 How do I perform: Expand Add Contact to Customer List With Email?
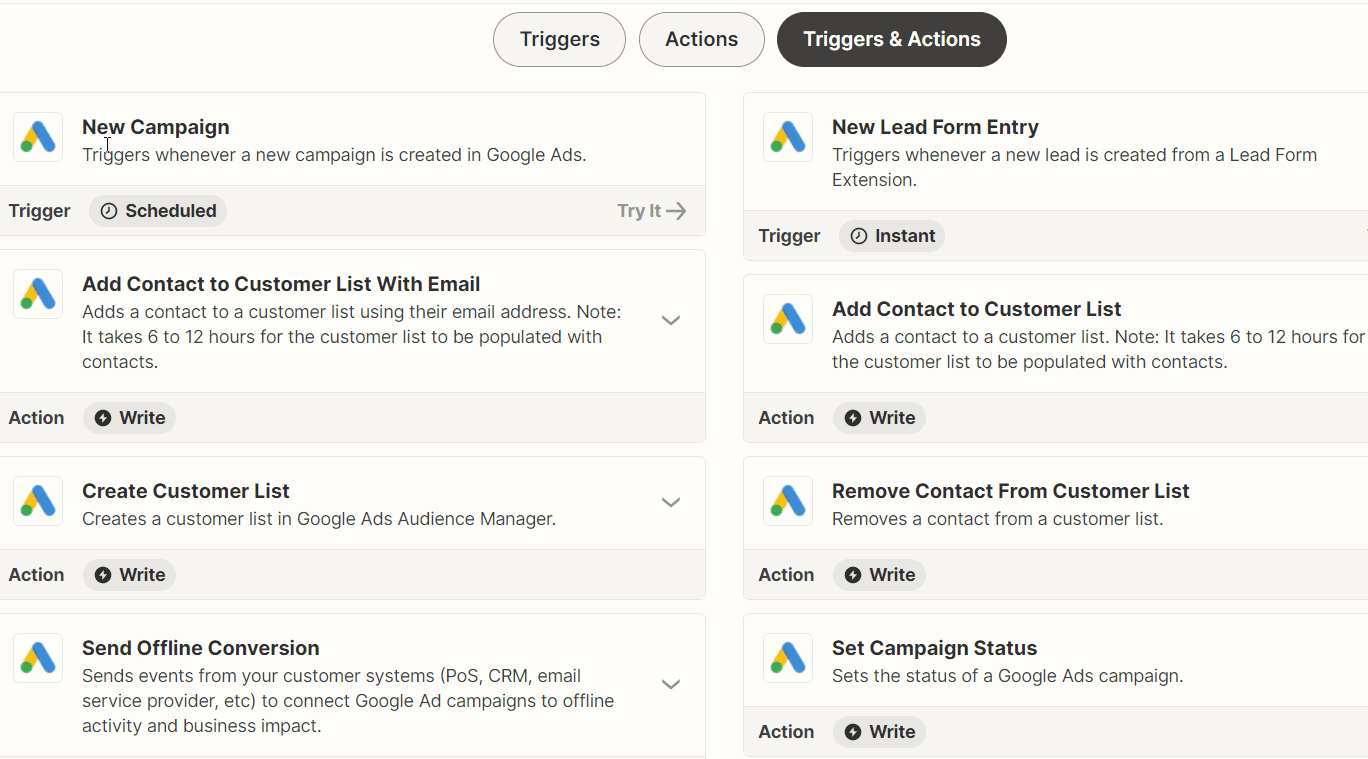[x=671, y=320]
